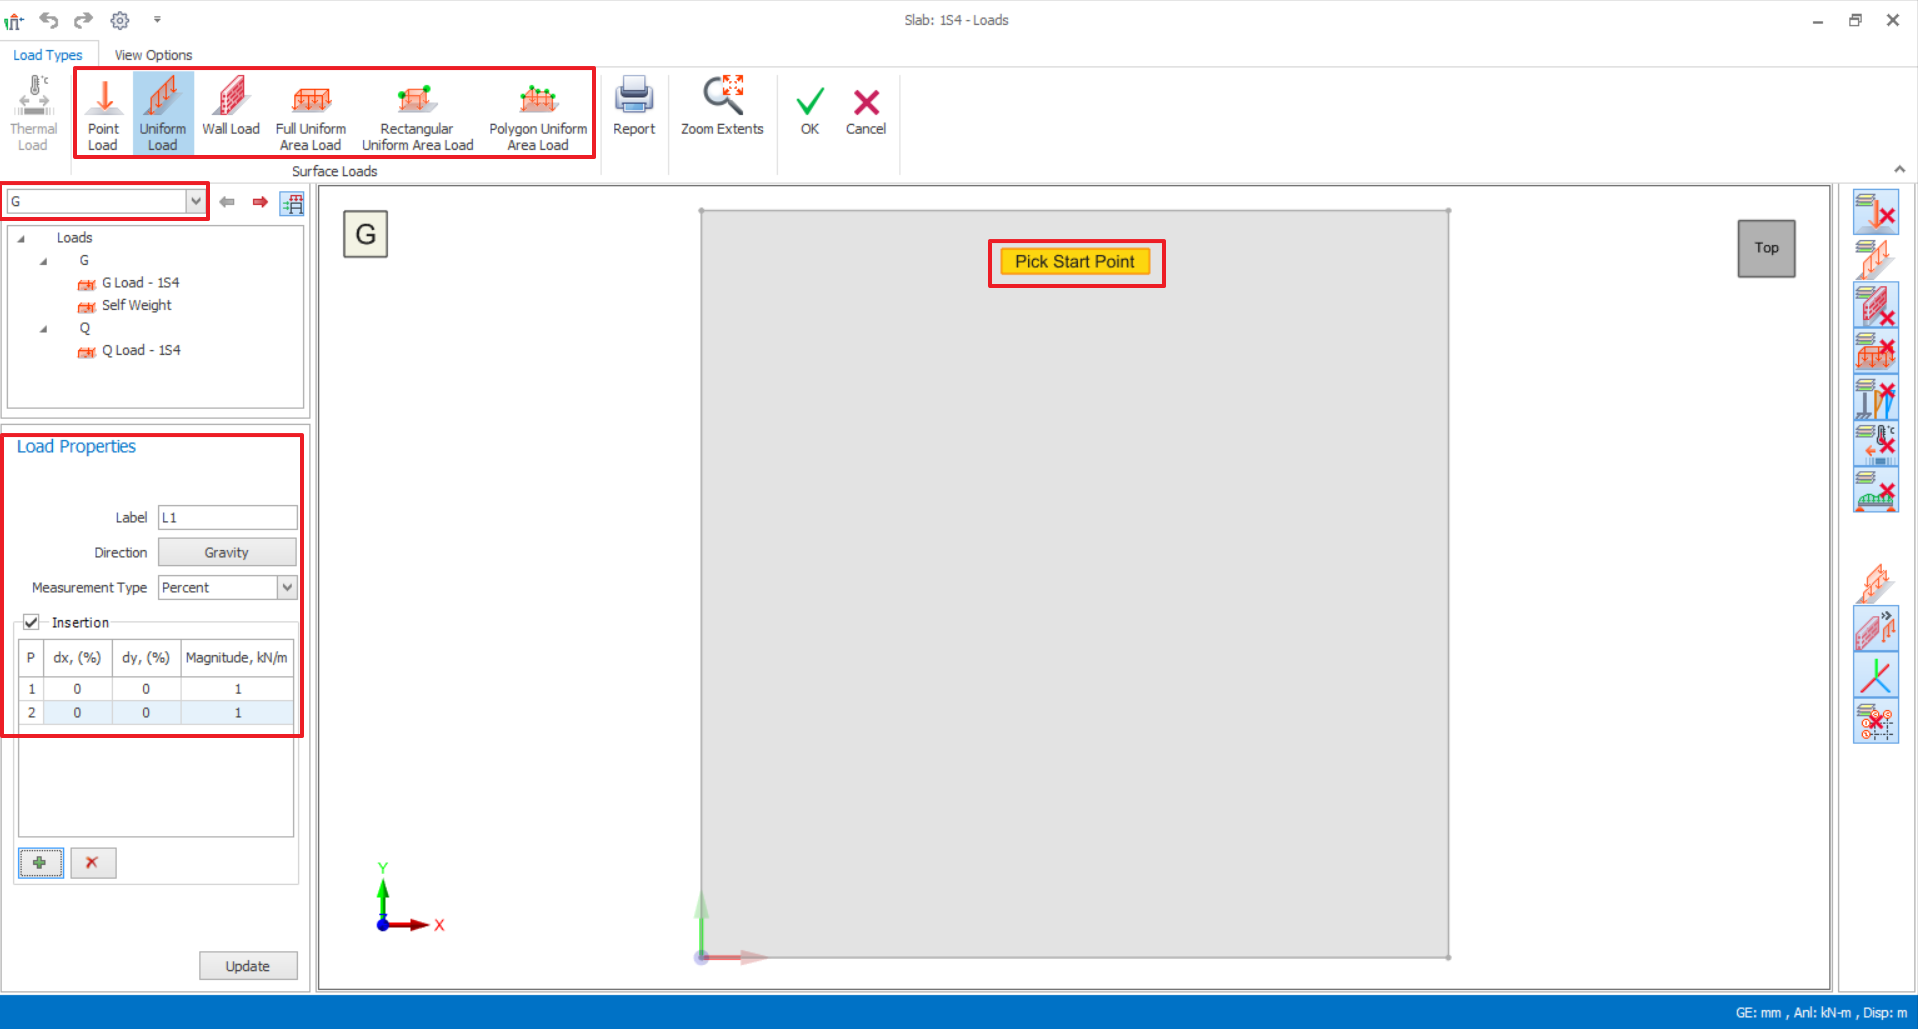Open the Measurement Type dropdown
Image resolution: width=1918 pixels, height=1029 pixels.
tap(287, 587)
